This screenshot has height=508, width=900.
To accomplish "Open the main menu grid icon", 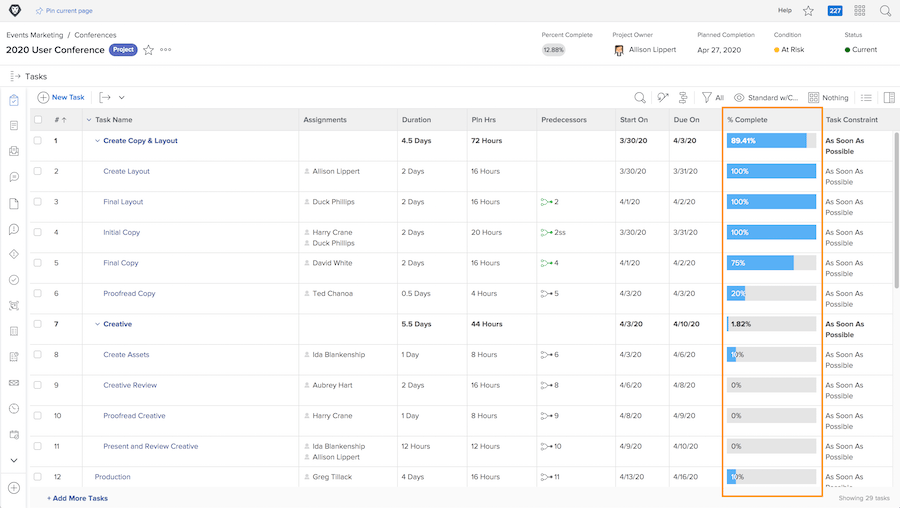I will coord(859,10).
